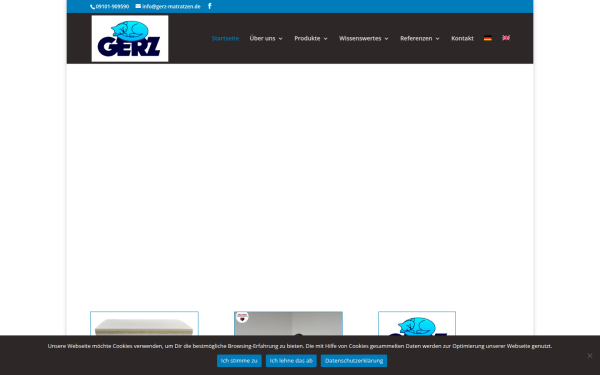600x375 pixels.
Task: Expand the Über uns dropdown arrow
Action: [x=280, y=39]
